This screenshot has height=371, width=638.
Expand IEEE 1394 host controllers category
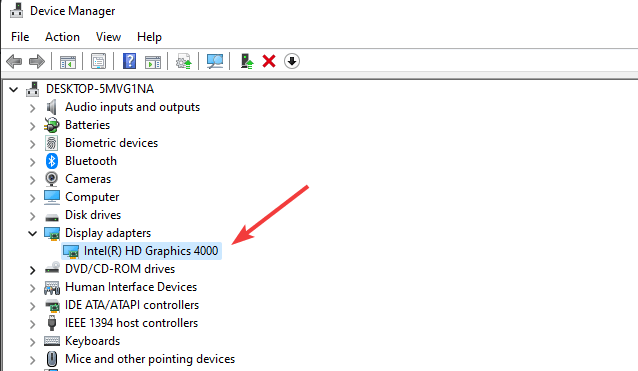pos(33,324)
